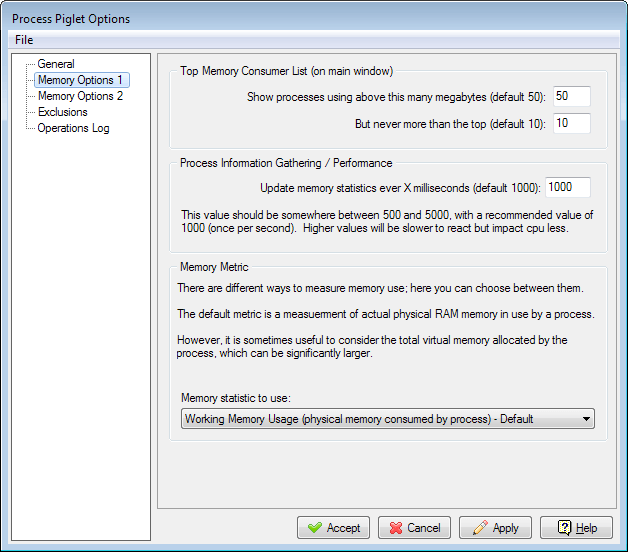The image size is (628, 552).
Task: Click the megabytes threshold field showing 50
Action: (570, 96)
